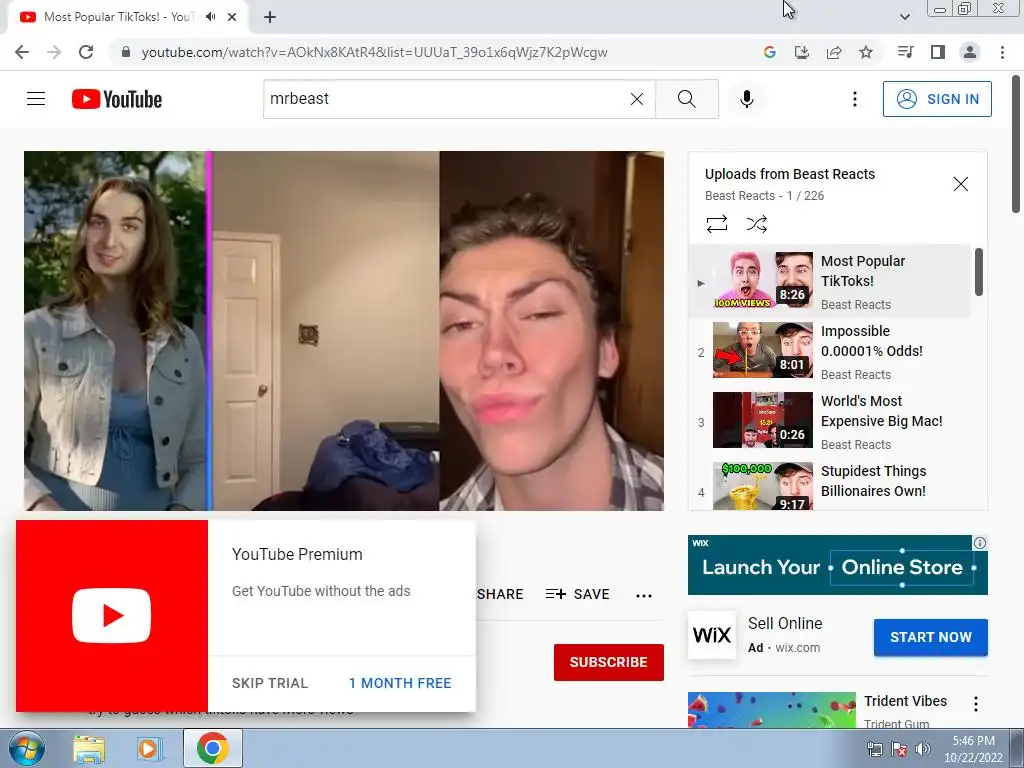Go to YouTube home via logo
This screenshot has height=768, width=1024.
tap(117, 99)
